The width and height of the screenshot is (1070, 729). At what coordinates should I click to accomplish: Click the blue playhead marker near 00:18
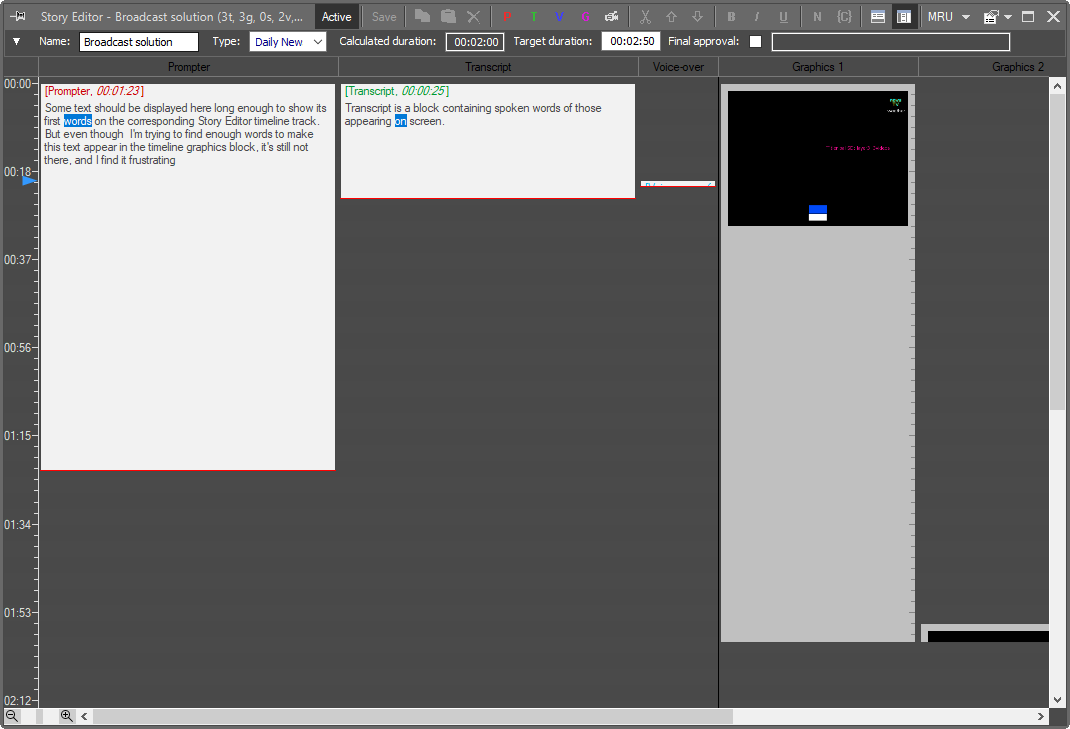29,181
